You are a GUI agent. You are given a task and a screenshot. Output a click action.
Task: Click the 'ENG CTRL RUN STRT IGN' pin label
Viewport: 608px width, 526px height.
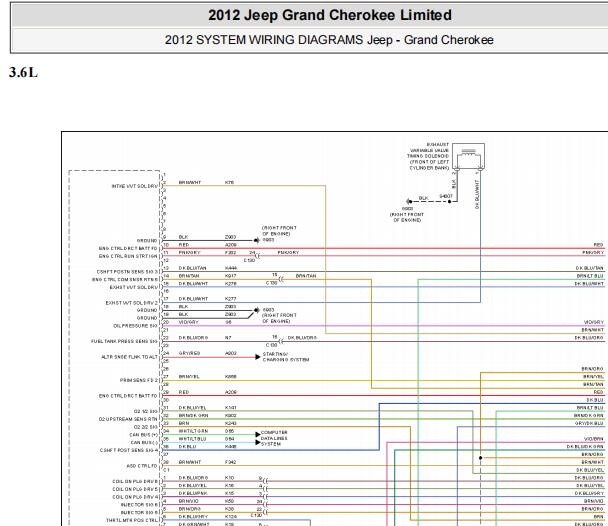tap(128, 256)
